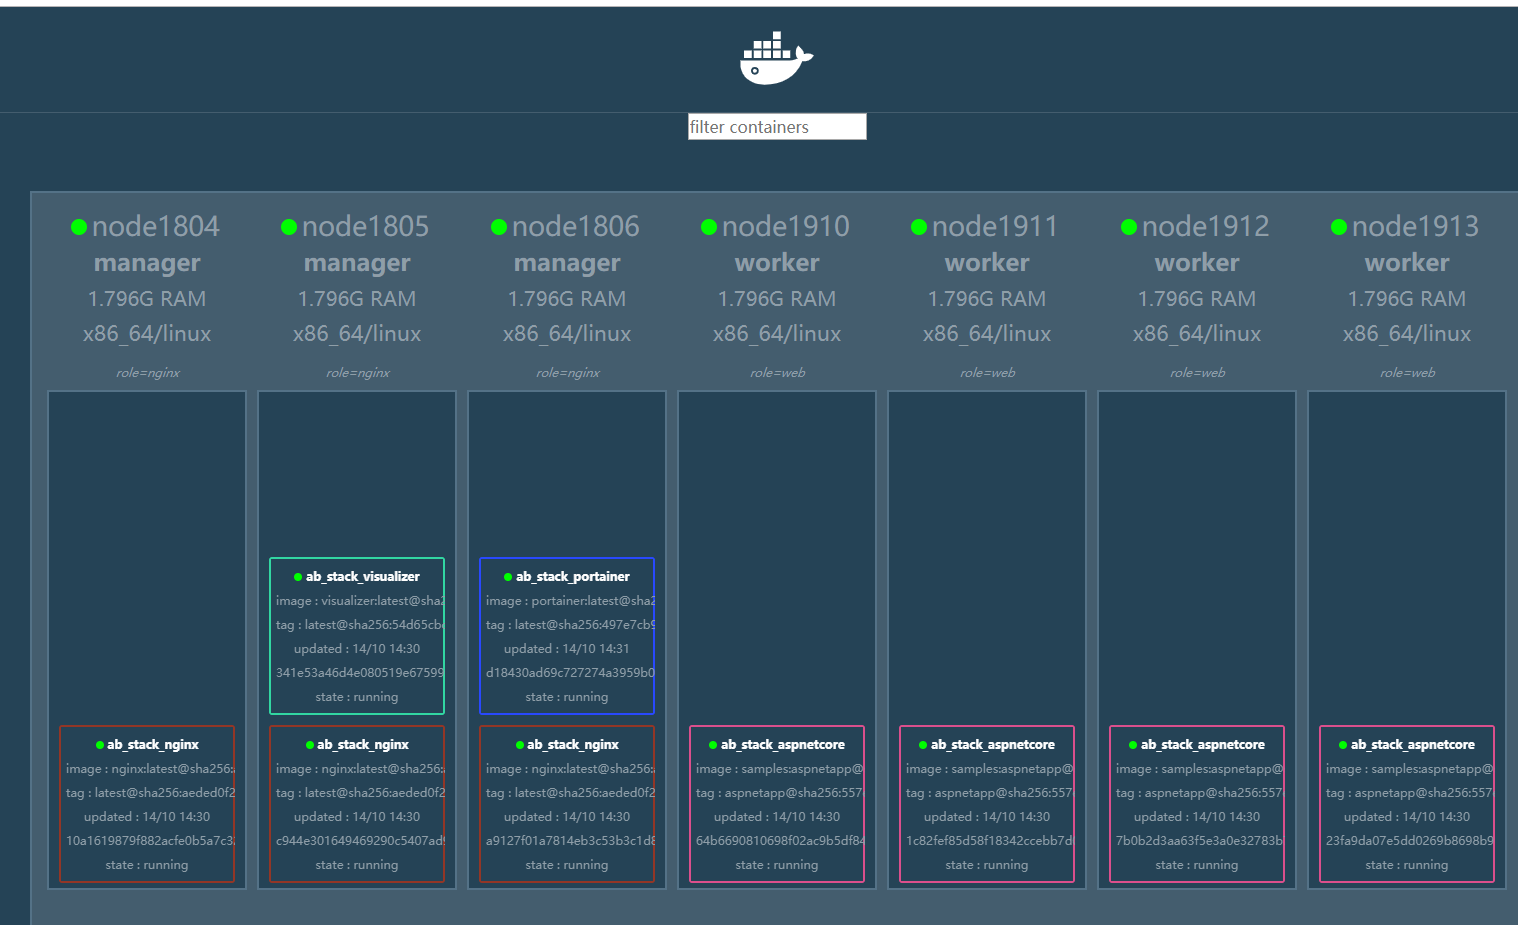This screenshot has height=925, width=1518.
Task: Click the status dot on node1913's ab_stack_aspnetcore
Action: tap(1343, 745)
